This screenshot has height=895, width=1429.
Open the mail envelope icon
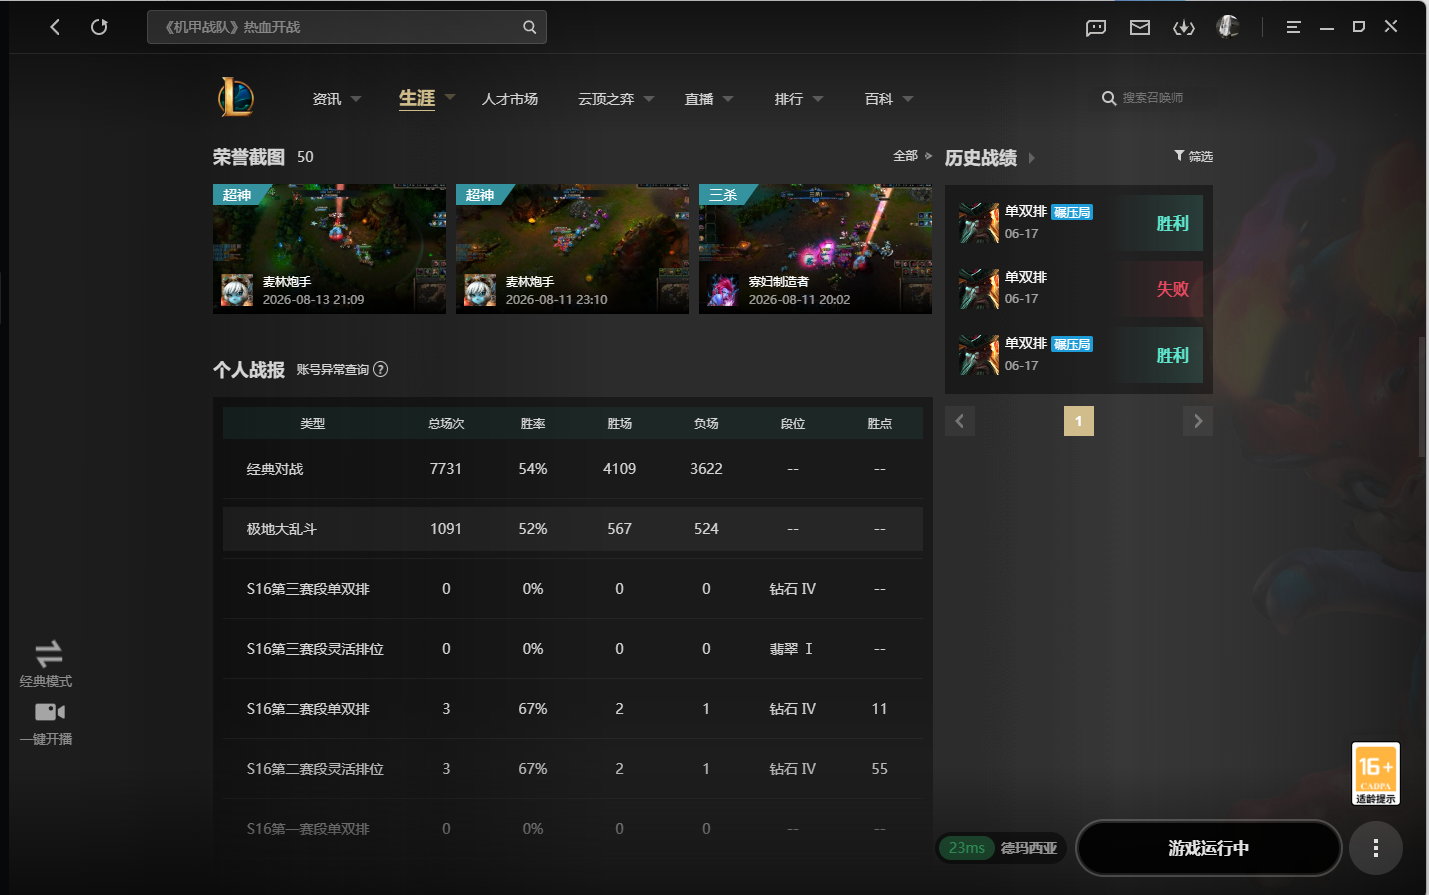1140,28
